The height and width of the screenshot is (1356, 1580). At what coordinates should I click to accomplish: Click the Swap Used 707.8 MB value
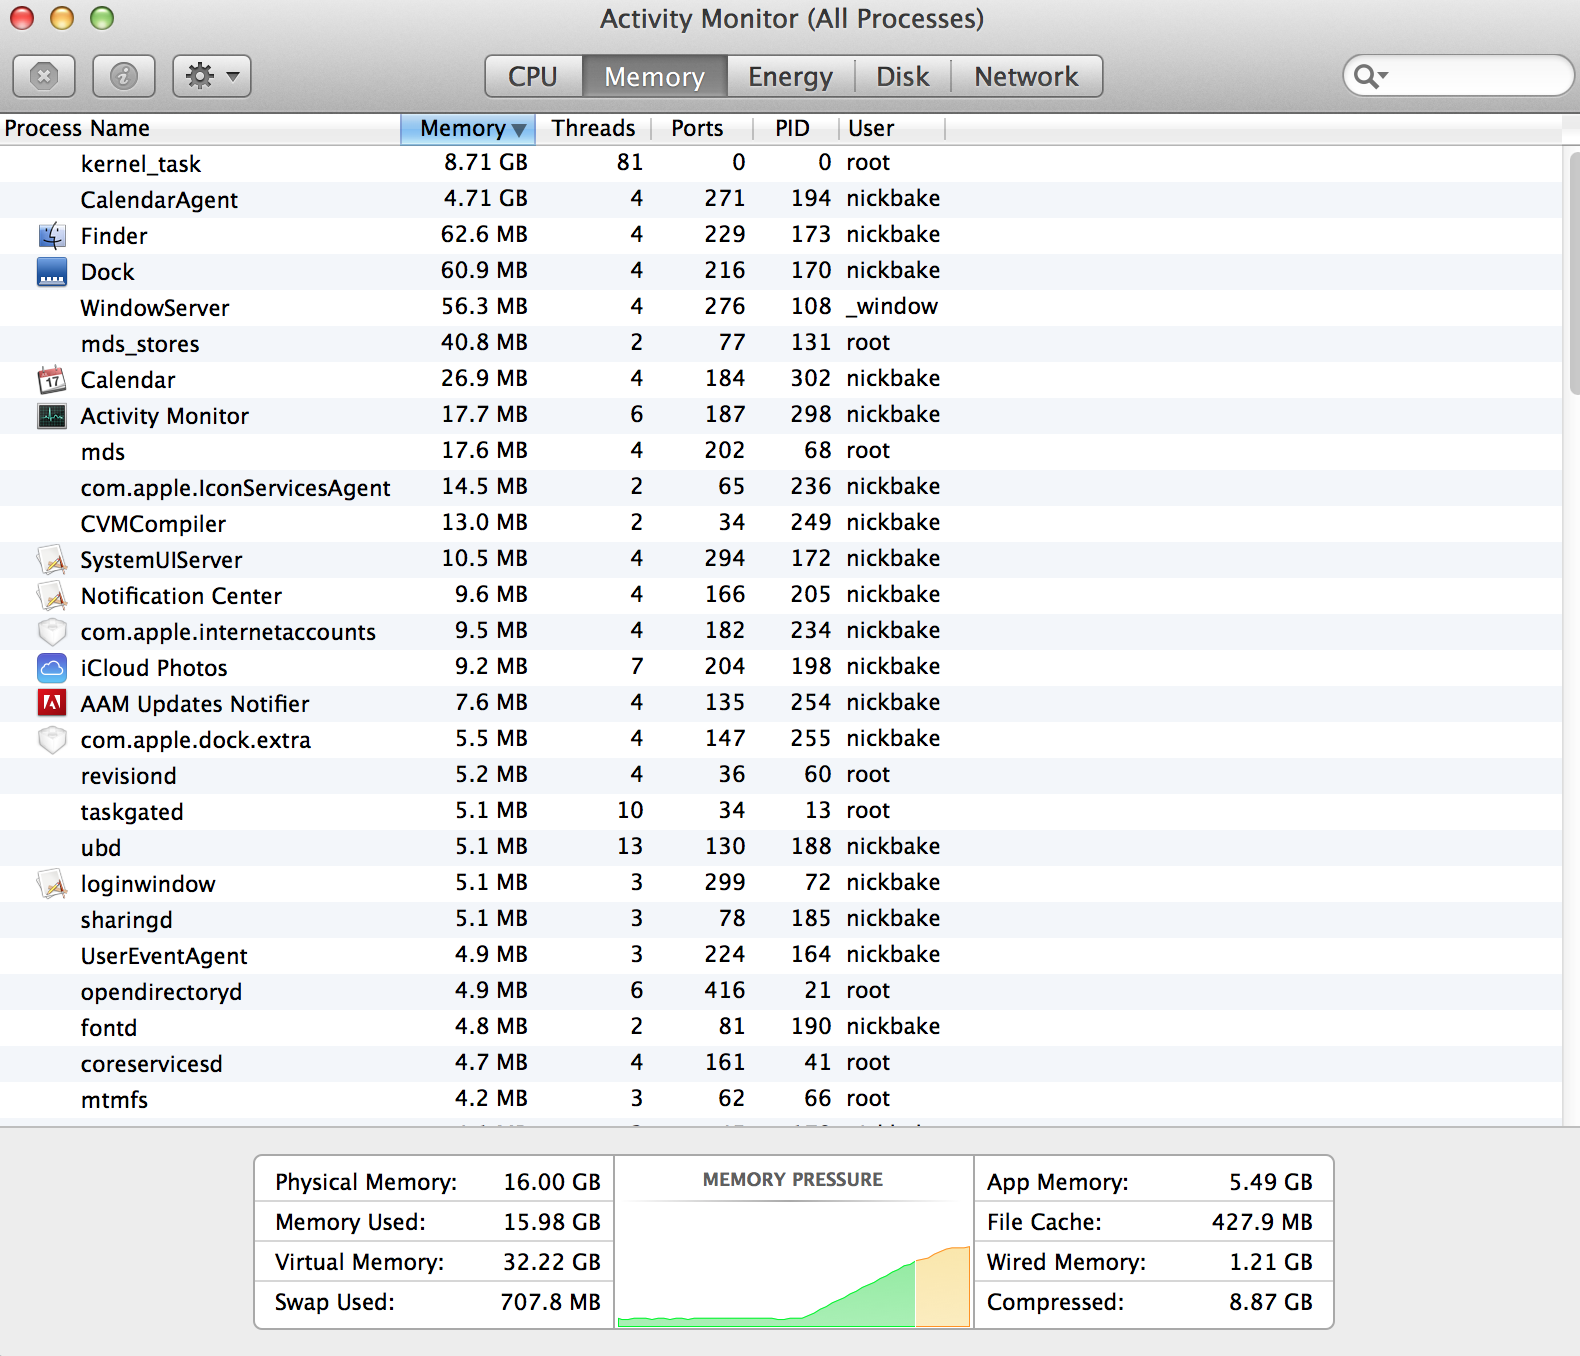(551, 1302)
